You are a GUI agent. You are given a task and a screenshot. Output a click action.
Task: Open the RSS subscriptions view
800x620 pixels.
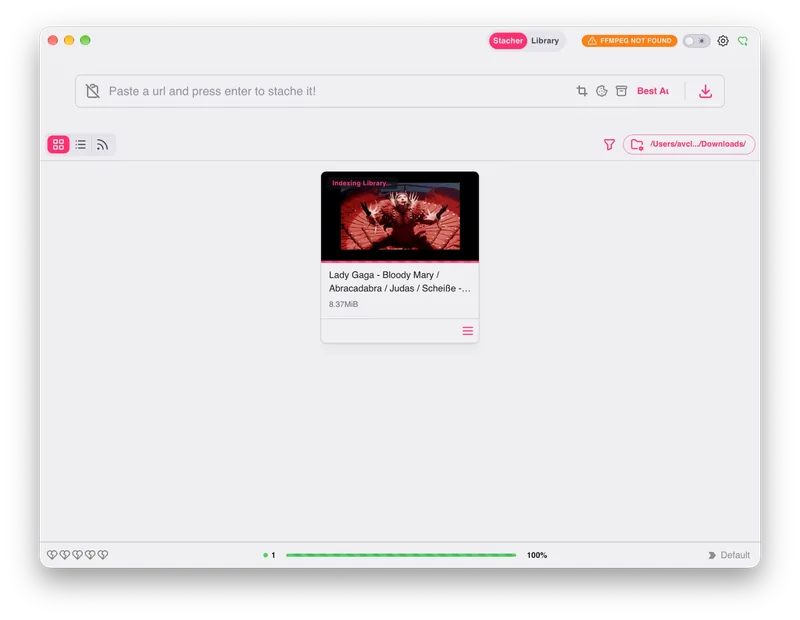103,144
